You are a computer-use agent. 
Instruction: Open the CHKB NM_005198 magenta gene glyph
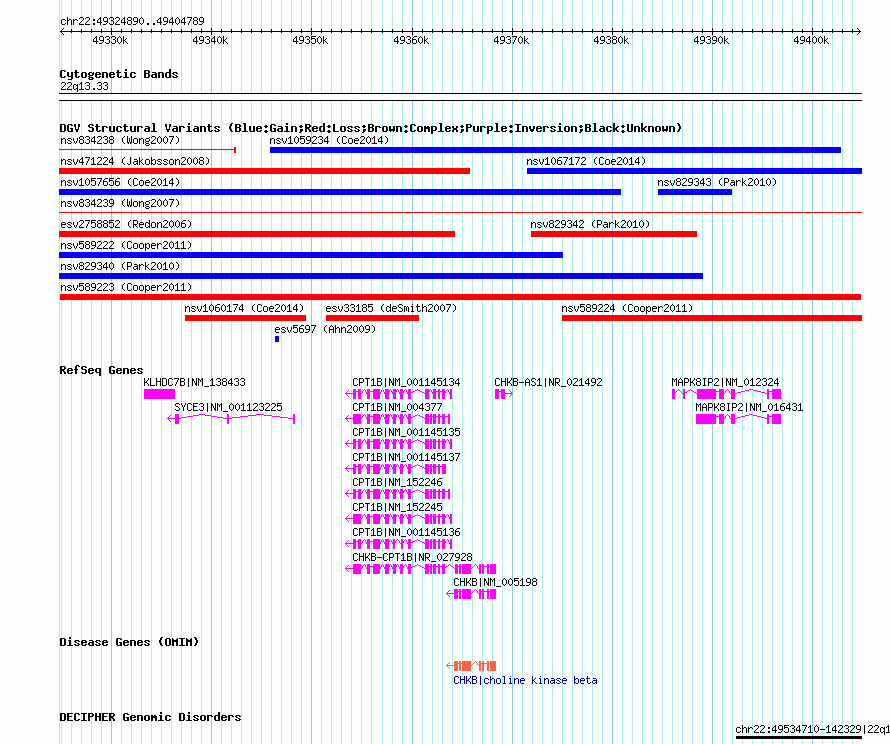(x=471, y=594)
